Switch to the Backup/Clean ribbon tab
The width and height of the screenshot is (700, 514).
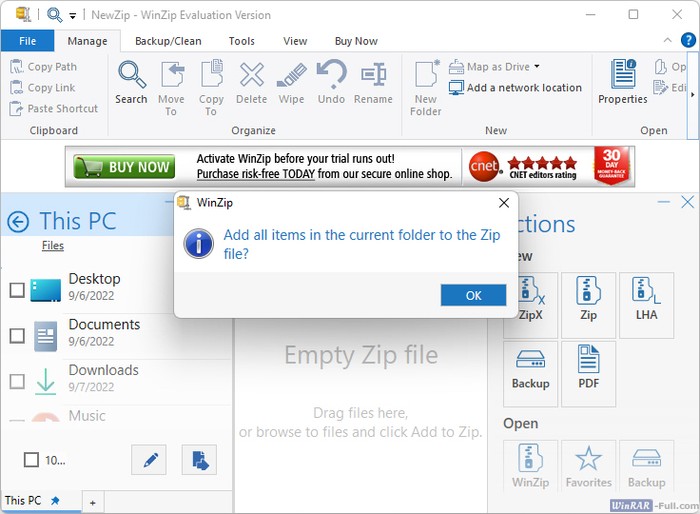168,41
